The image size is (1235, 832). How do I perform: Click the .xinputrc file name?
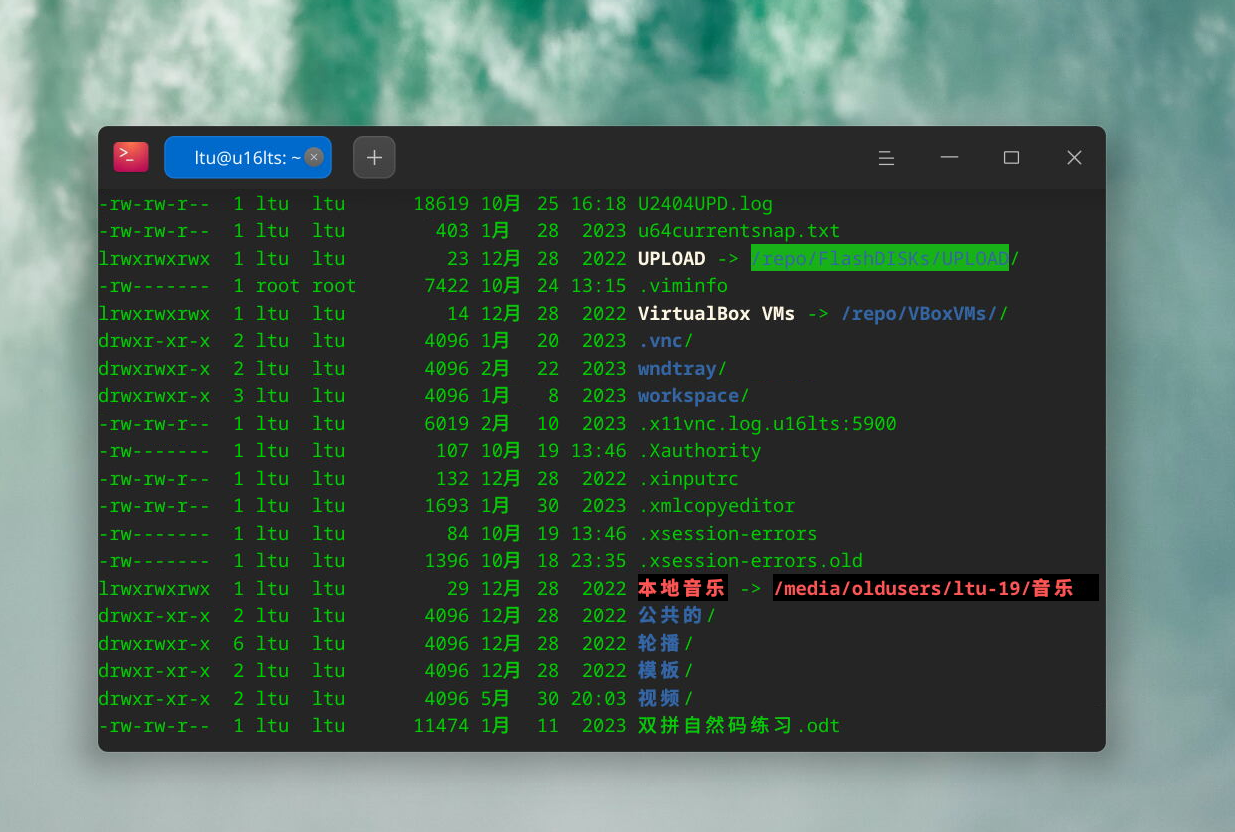pos(689,479)
